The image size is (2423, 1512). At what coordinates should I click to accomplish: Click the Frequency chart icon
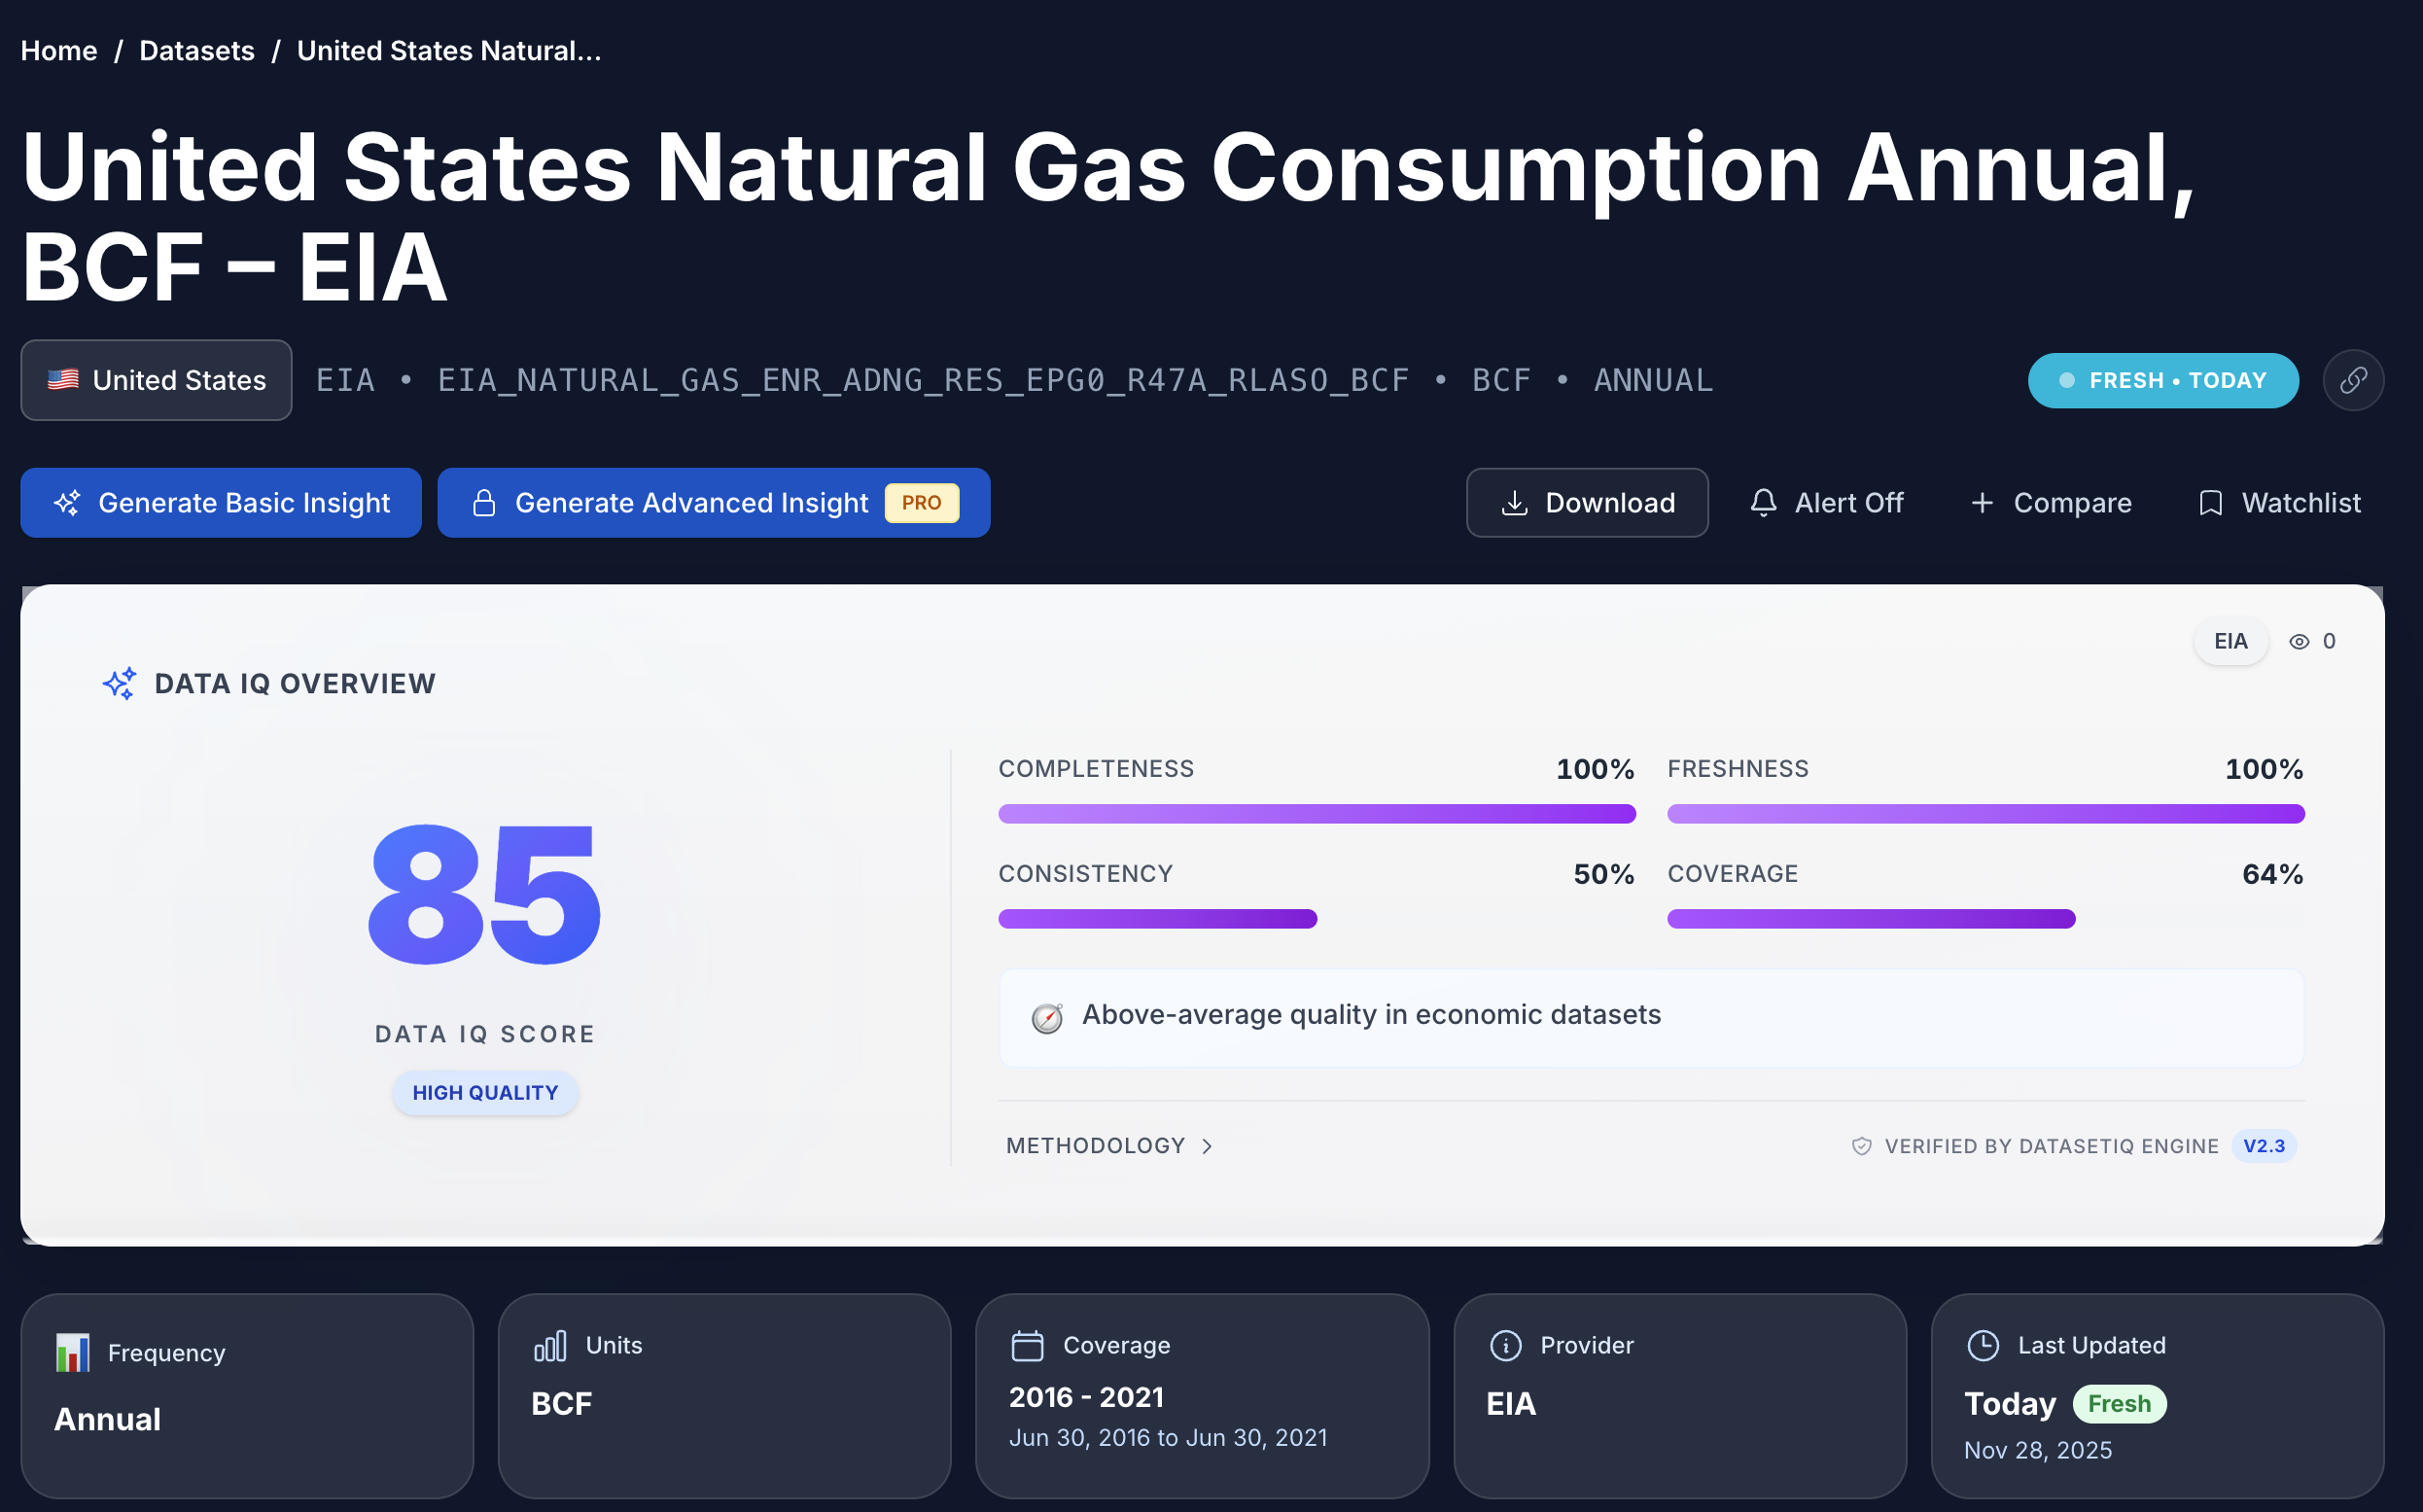[x=72, y=1352]
